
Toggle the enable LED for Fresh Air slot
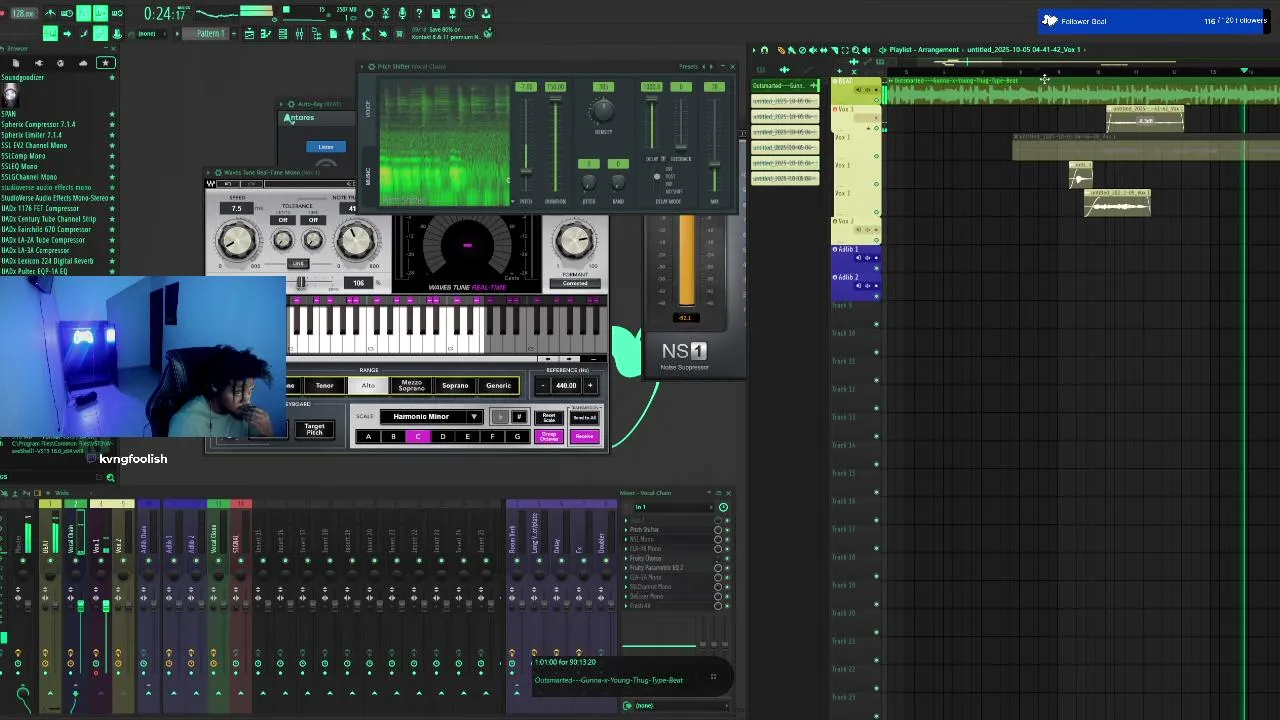coord(727,606)
